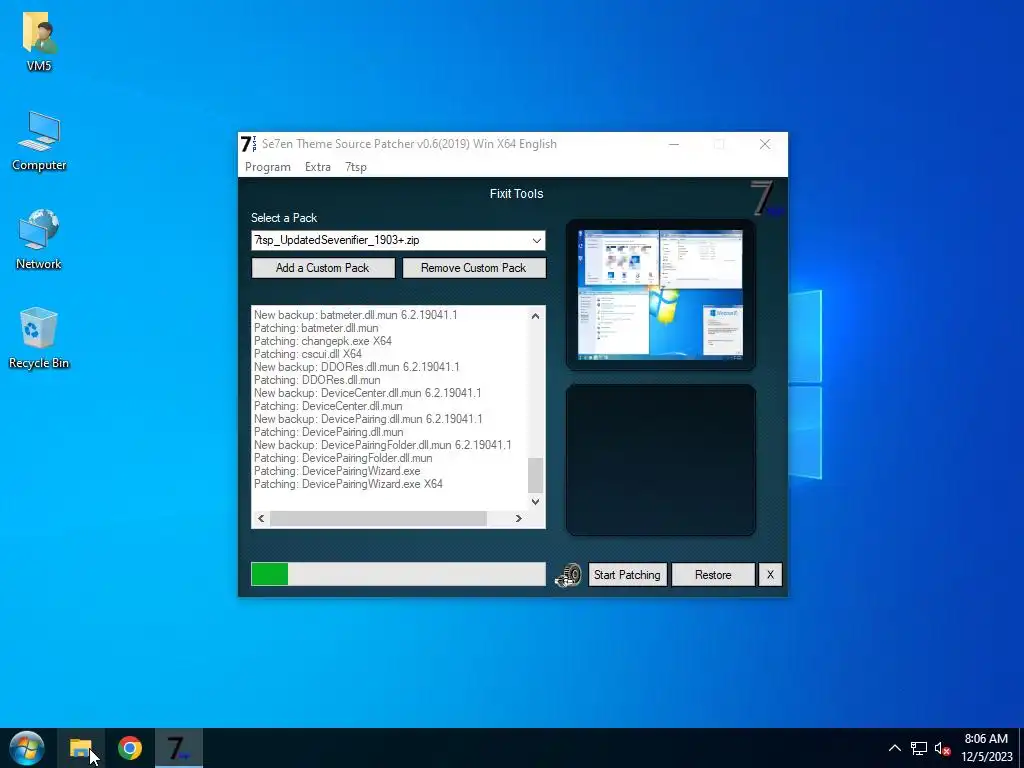Screen dimensions: 1024x768
Task: Click the log's vertical scrollbar thumb
Action: (x=536, y=475)
